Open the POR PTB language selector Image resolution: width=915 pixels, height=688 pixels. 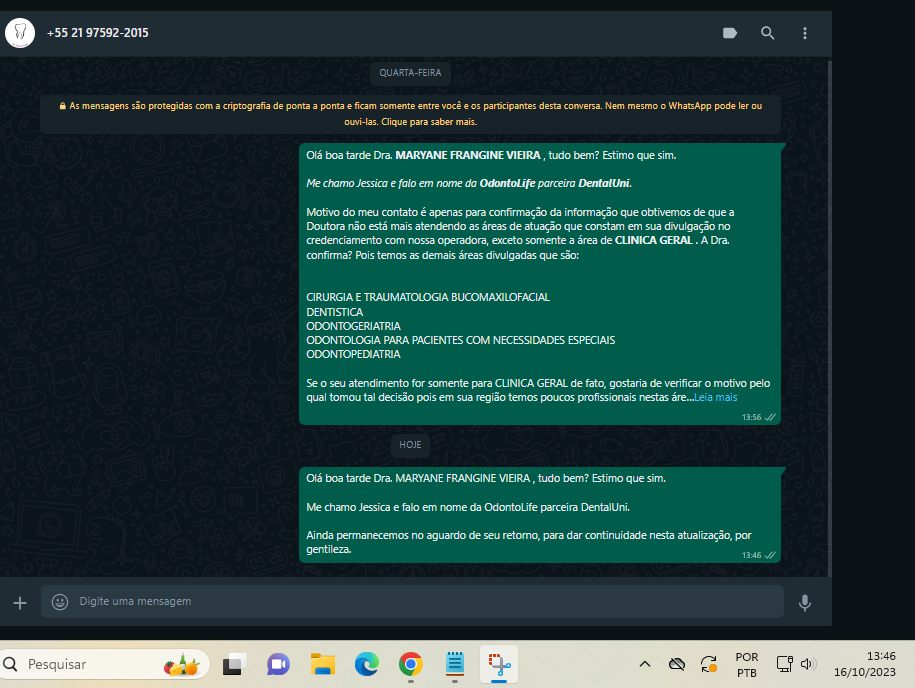[746, 665]
